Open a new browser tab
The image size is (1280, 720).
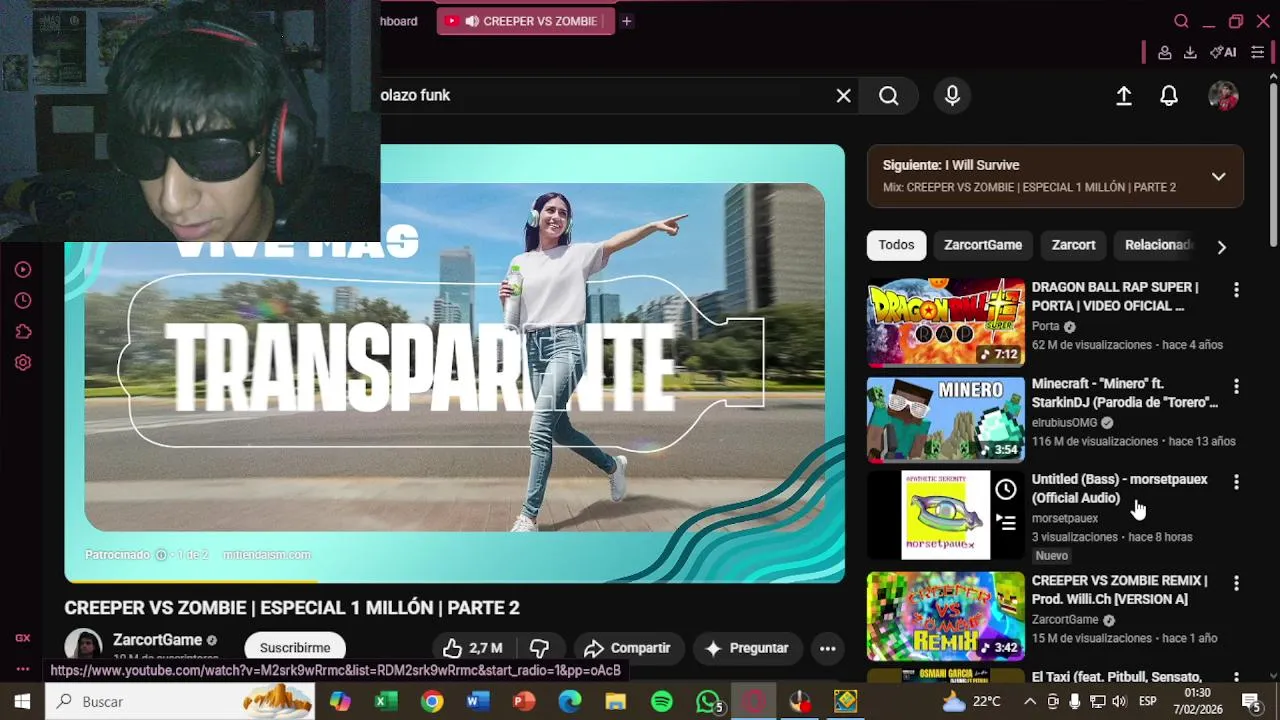(627, 21)
